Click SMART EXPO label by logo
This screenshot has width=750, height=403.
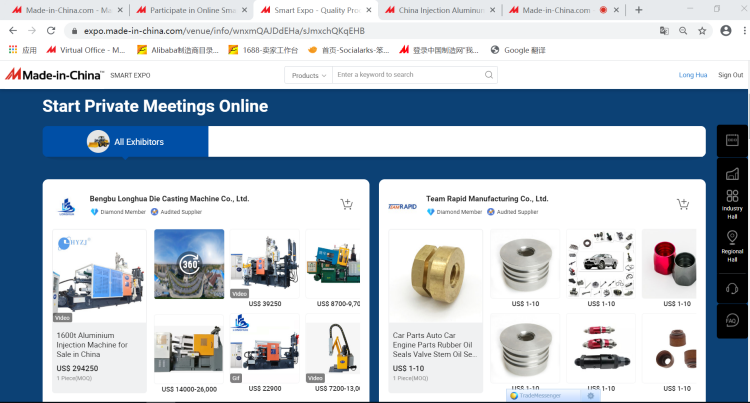coord(130,75)
